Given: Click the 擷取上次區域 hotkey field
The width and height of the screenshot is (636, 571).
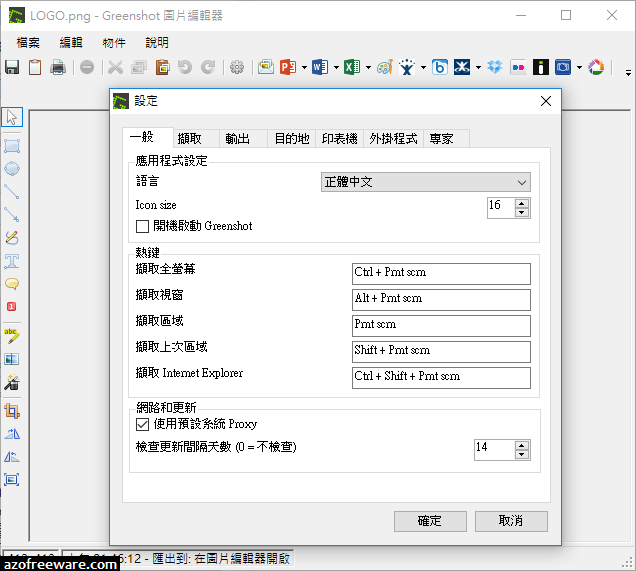Looking at the screenshot, I should (x=441, y=352).
